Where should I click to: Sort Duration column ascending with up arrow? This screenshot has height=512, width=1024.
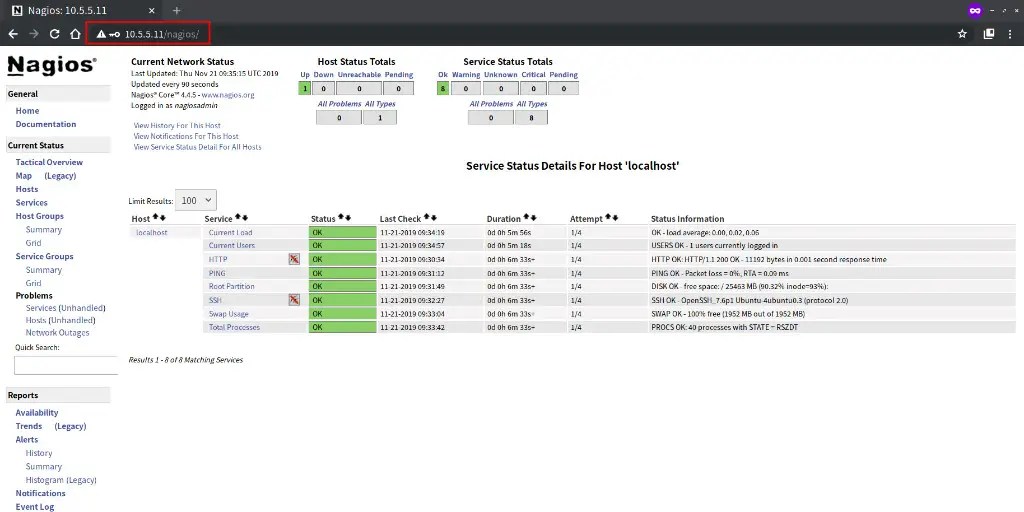click(526, 217)
